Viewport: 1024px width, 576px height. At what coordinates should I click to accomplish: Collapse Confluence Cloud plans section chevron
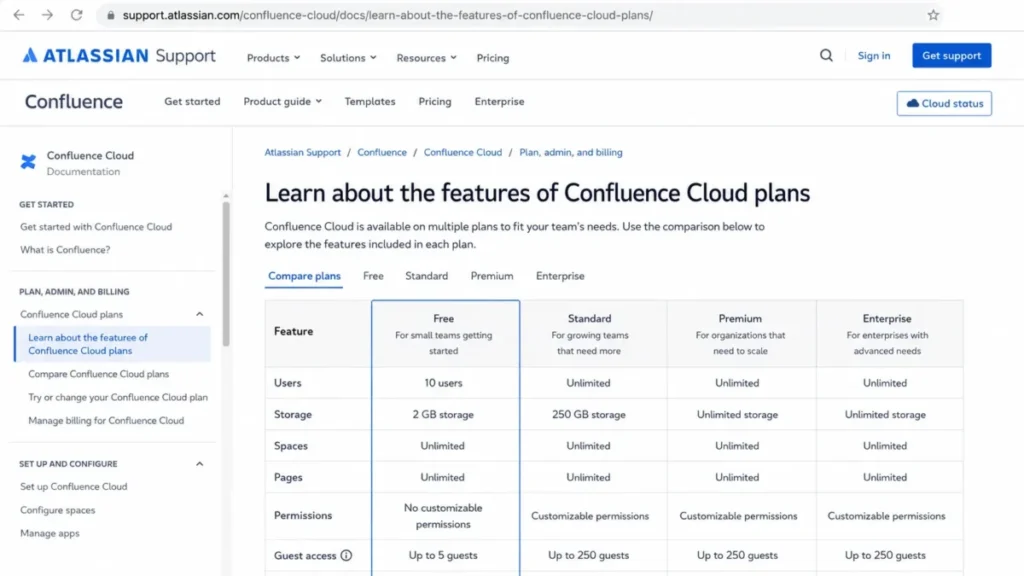(x=200, y=314)
